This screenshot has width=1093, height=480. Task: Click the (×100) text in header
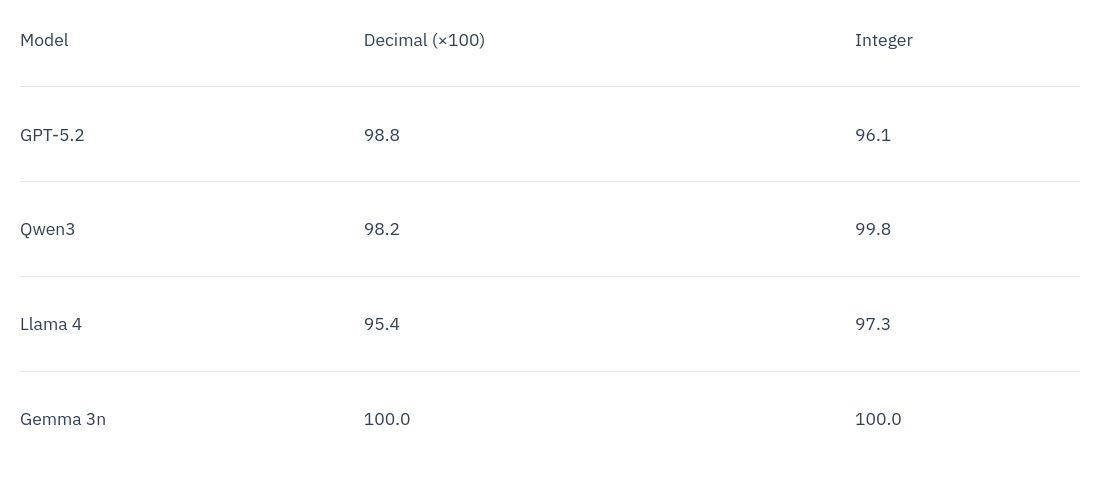click(x=459, y=41)
